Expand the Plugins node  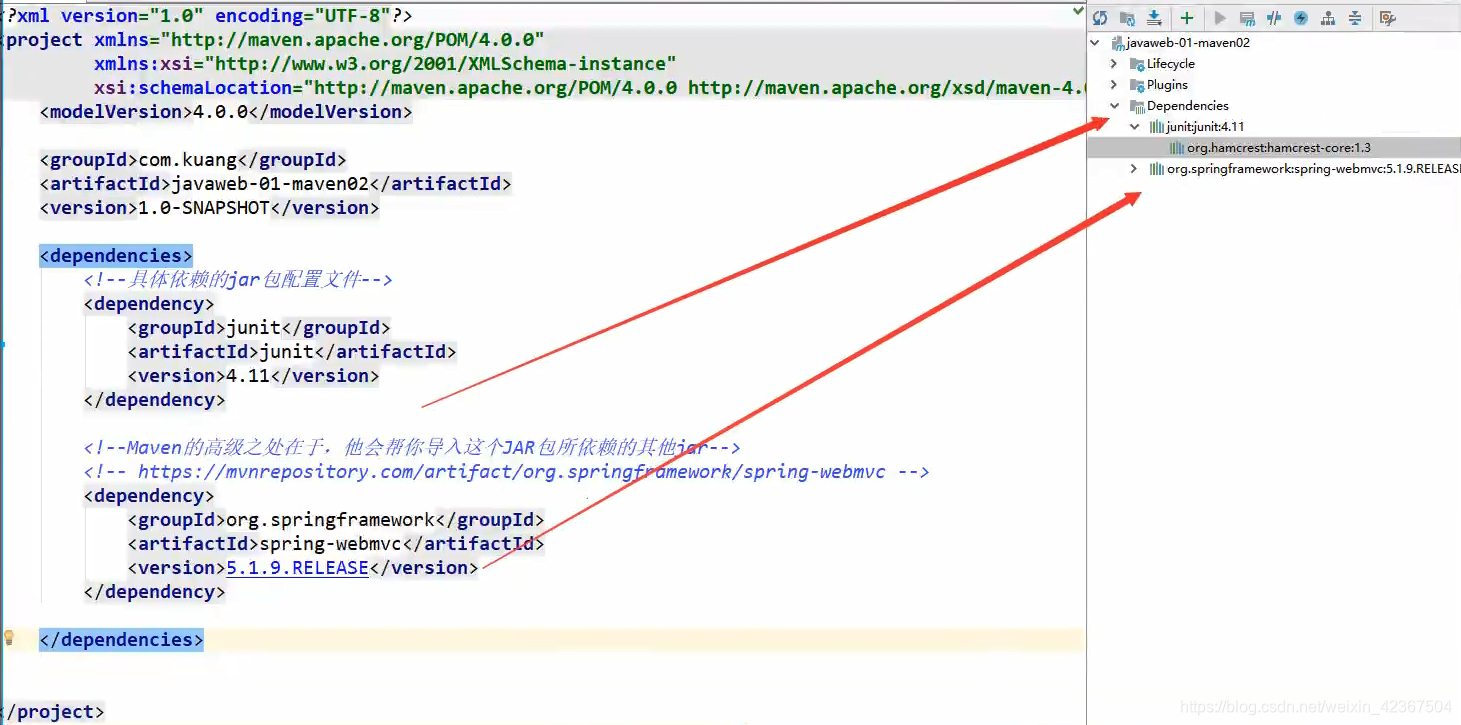tap(1115, 85)
